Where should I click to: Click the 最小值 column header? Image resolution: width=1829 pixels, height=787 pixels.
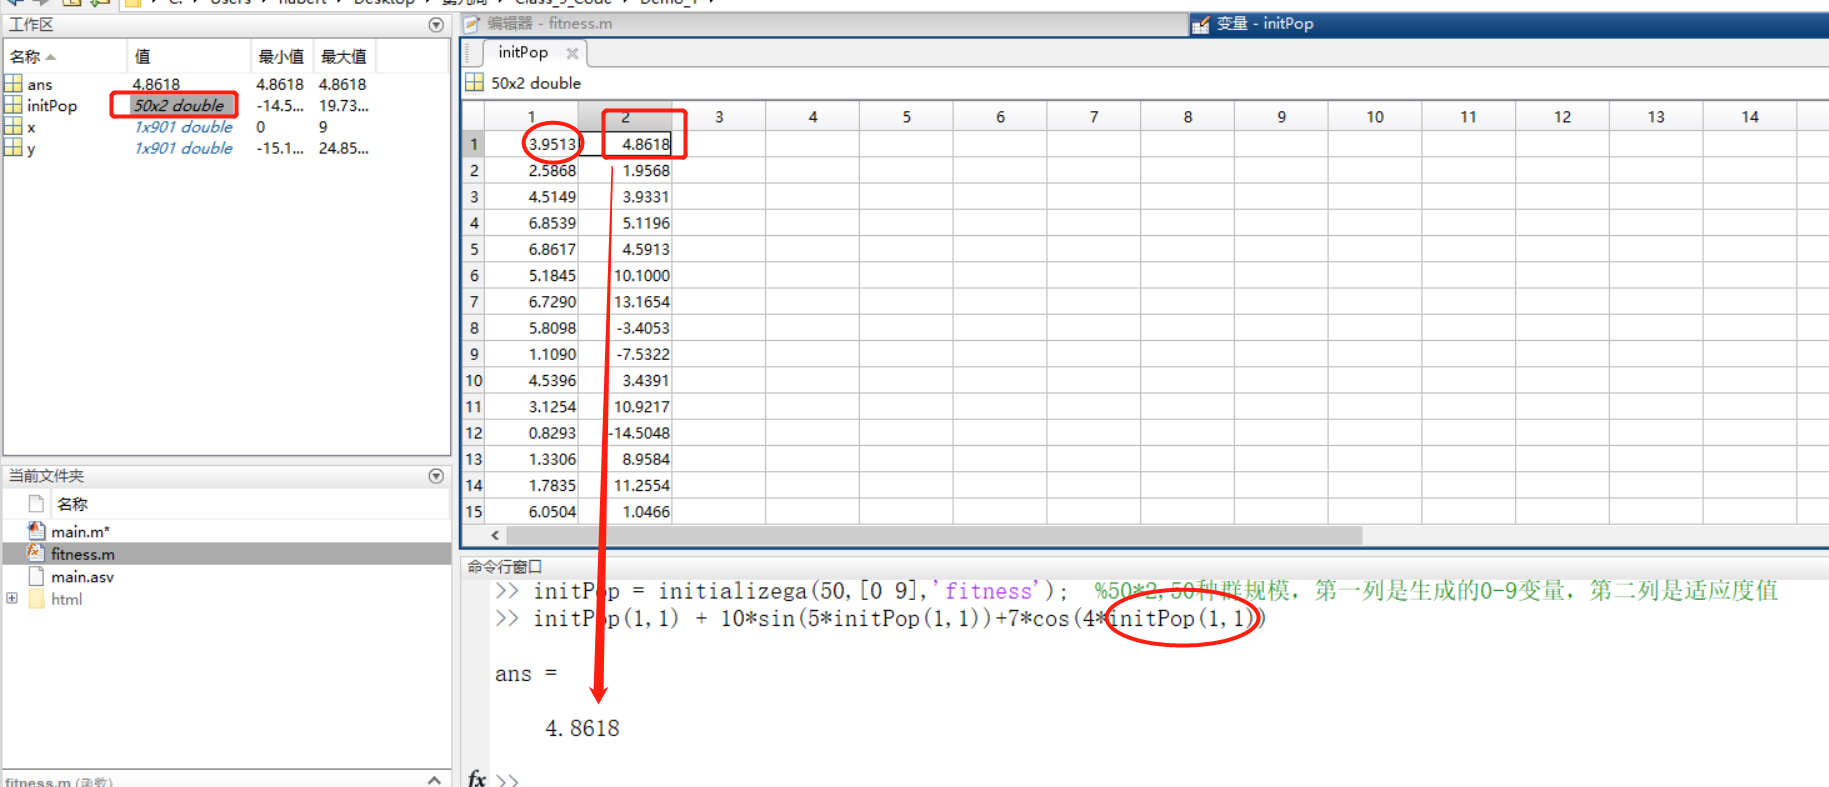(281, 57)
